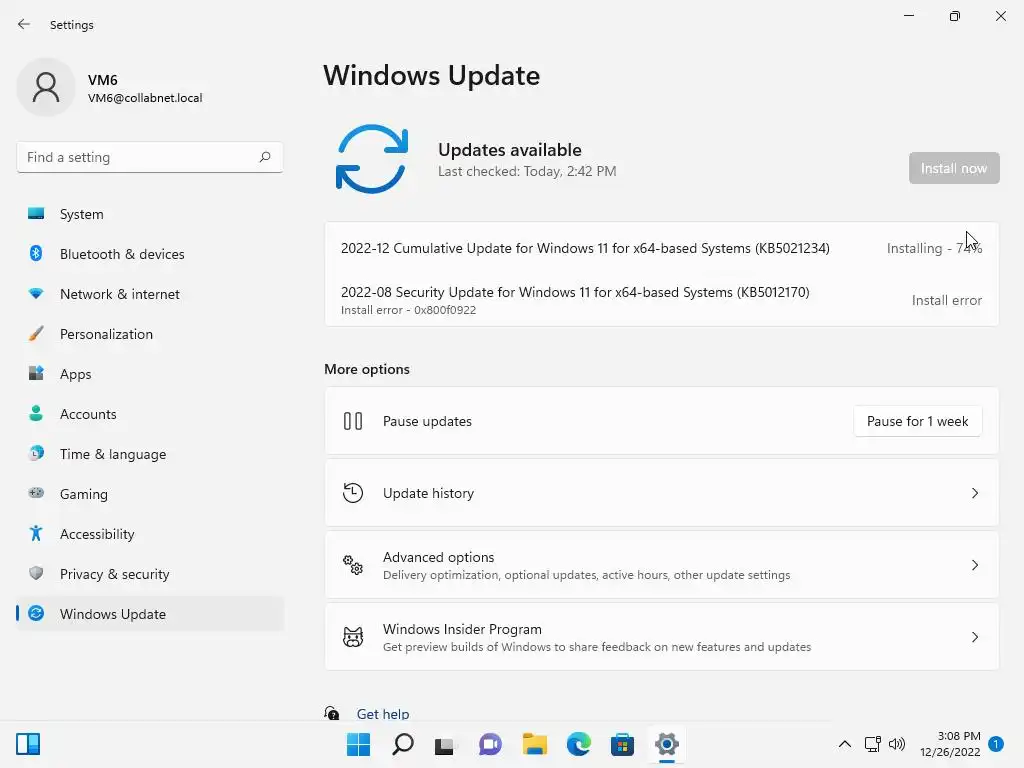Click the pause bars icon beside Pause updates
Image resolution: width=1024 pixels, height=768 pixels.
pos(353,421)
